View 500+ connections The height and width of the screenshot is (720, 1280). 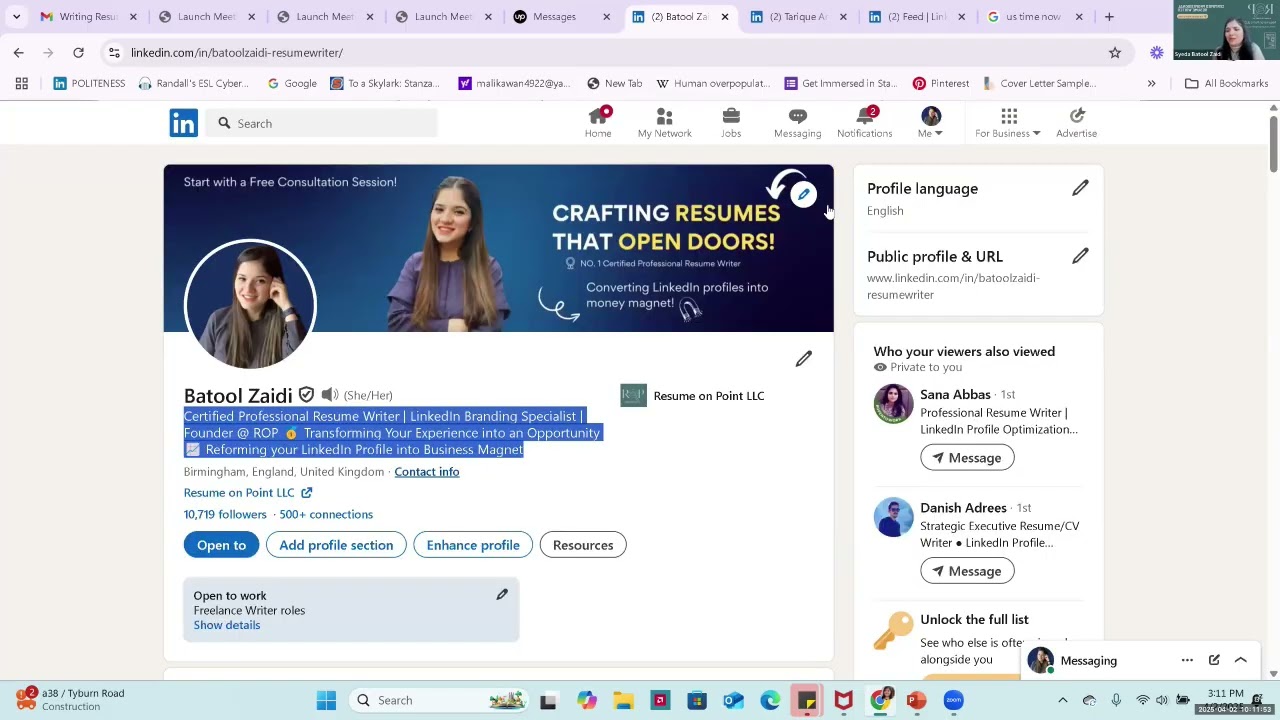point(326,514)
